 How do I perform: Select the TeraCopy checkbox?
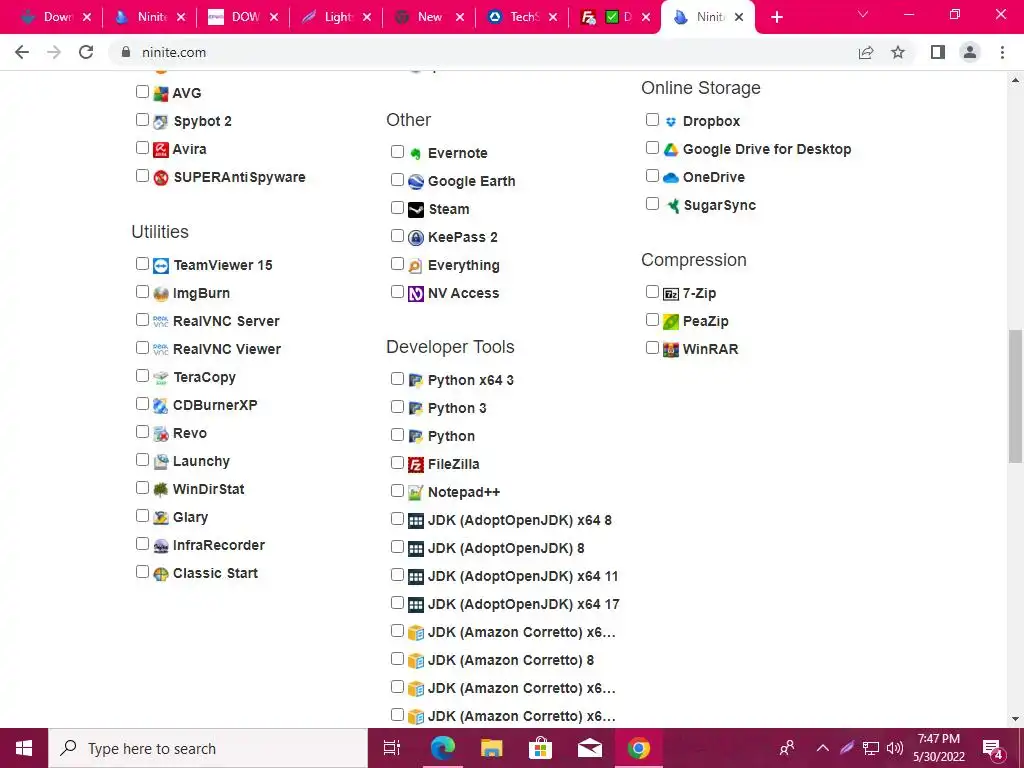coord(142,376)
